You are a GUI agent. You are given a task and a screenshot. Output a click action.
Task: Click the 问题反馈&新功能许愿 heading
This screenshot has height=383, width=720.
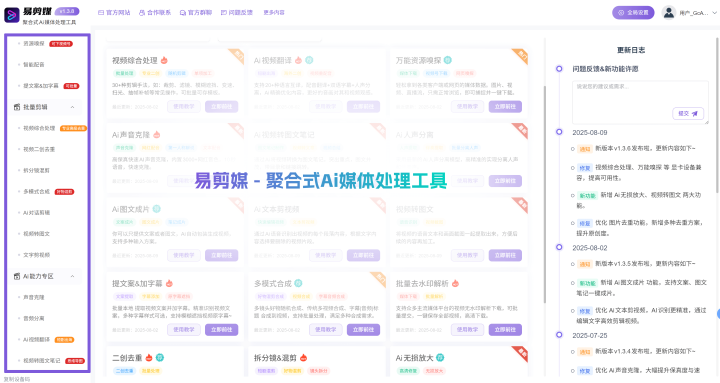605,69
